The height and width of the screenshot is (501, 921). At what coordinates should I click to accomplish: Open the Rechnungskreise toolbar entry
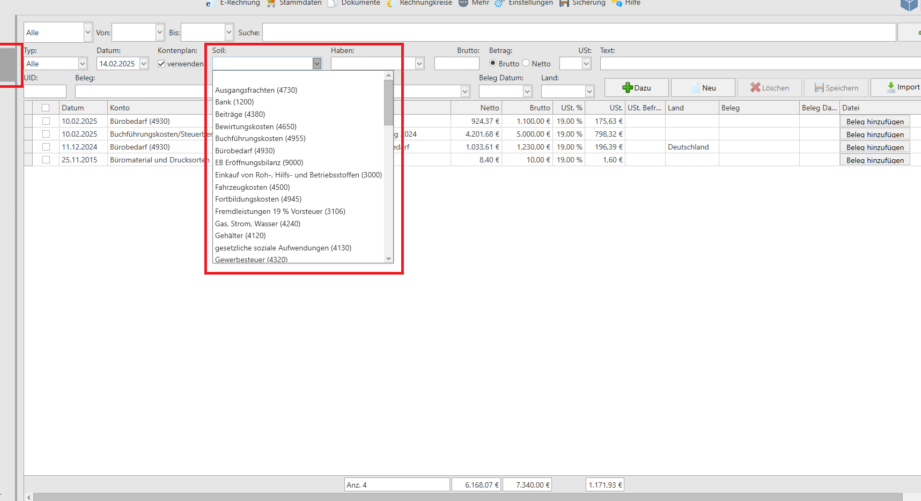tap(419, 4)
